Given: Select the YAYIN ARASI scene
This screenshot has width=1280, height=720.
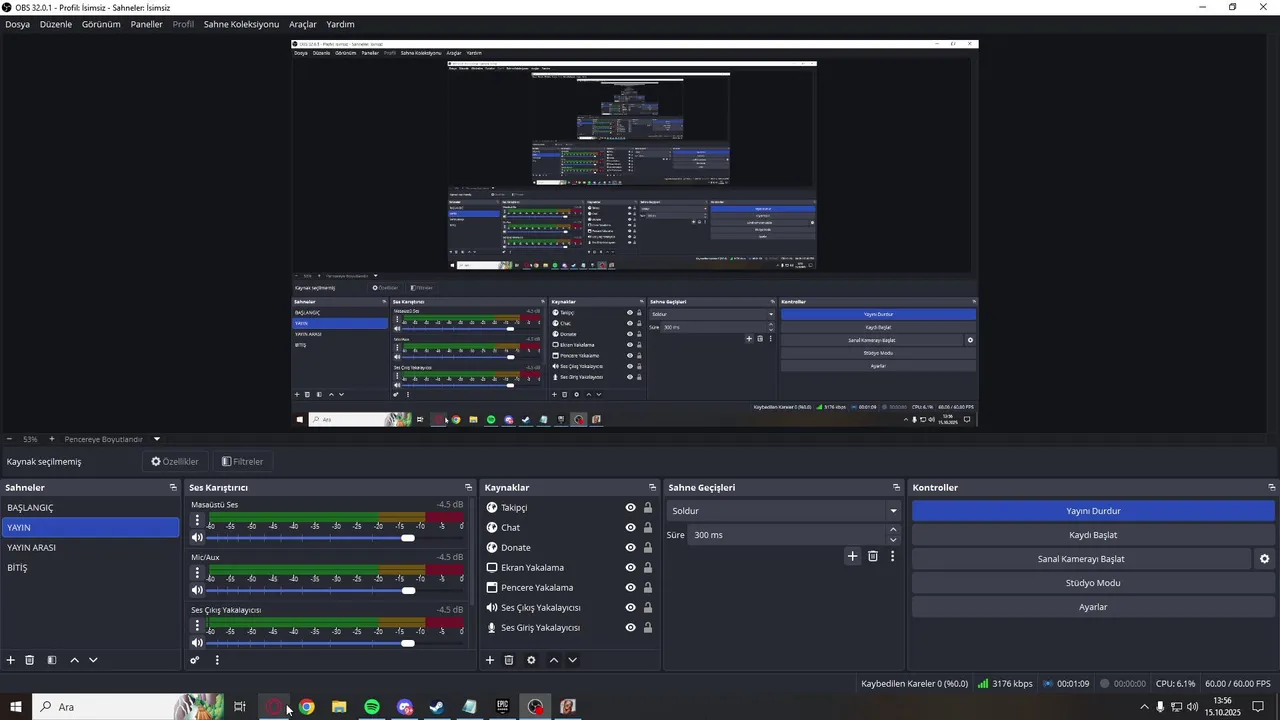Looking at the screenshot, I should point(90,548).
